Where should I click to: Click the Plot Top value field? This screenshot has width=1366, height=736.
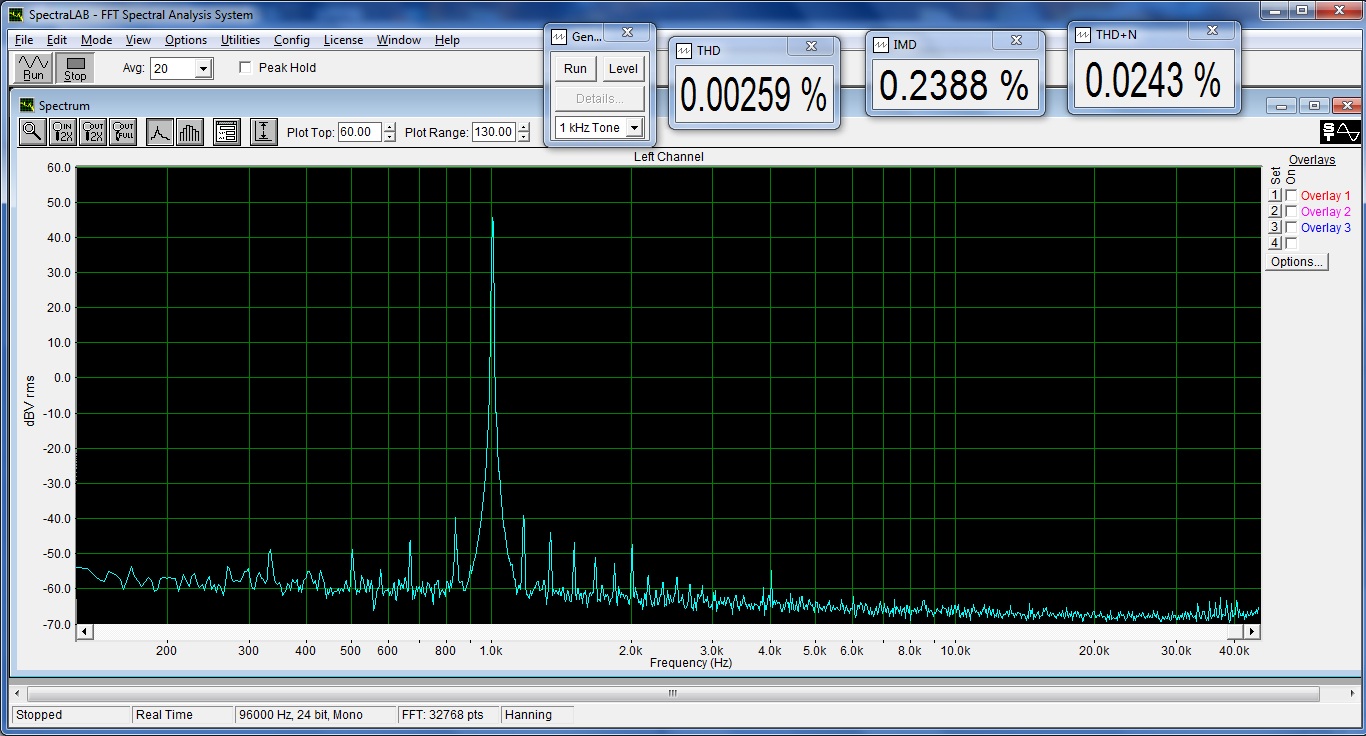tap(361, 131)
